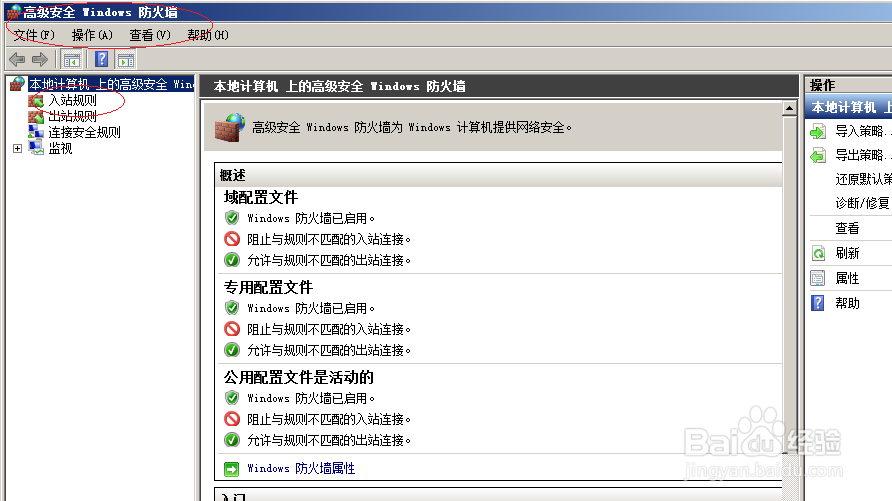Viewport: 892px width, 501px height.
Task: Click the blue Help toolbar icon
Action: tap(101, 59)
